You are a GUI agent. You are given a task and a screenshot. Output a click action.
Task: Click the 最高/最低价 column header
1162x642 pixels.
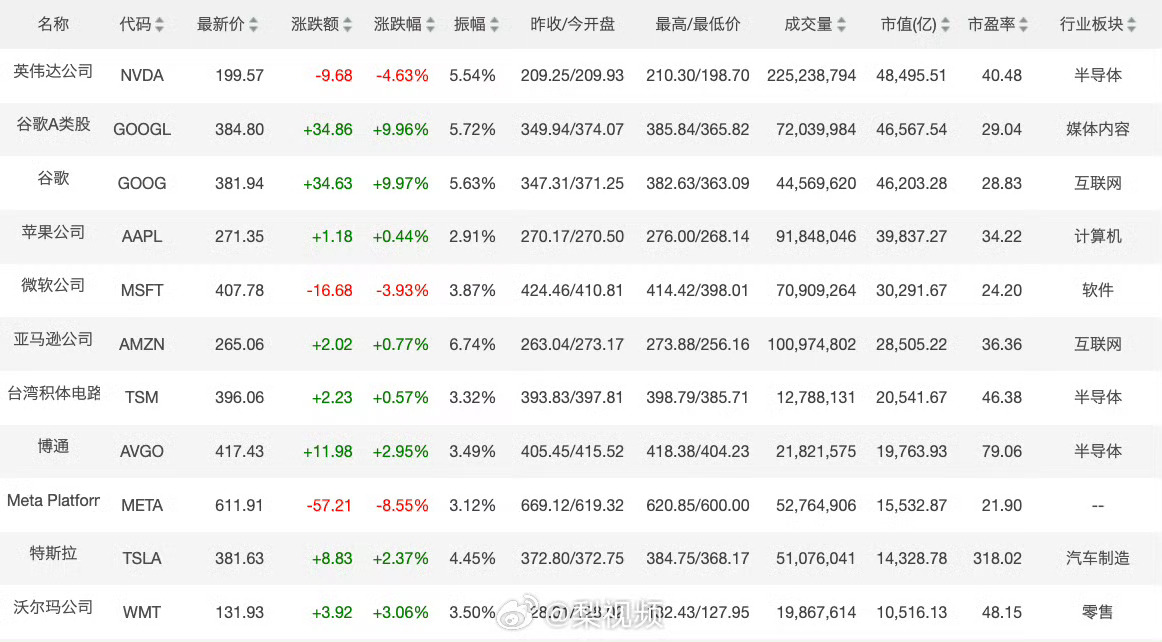click(x=697, y=24)
